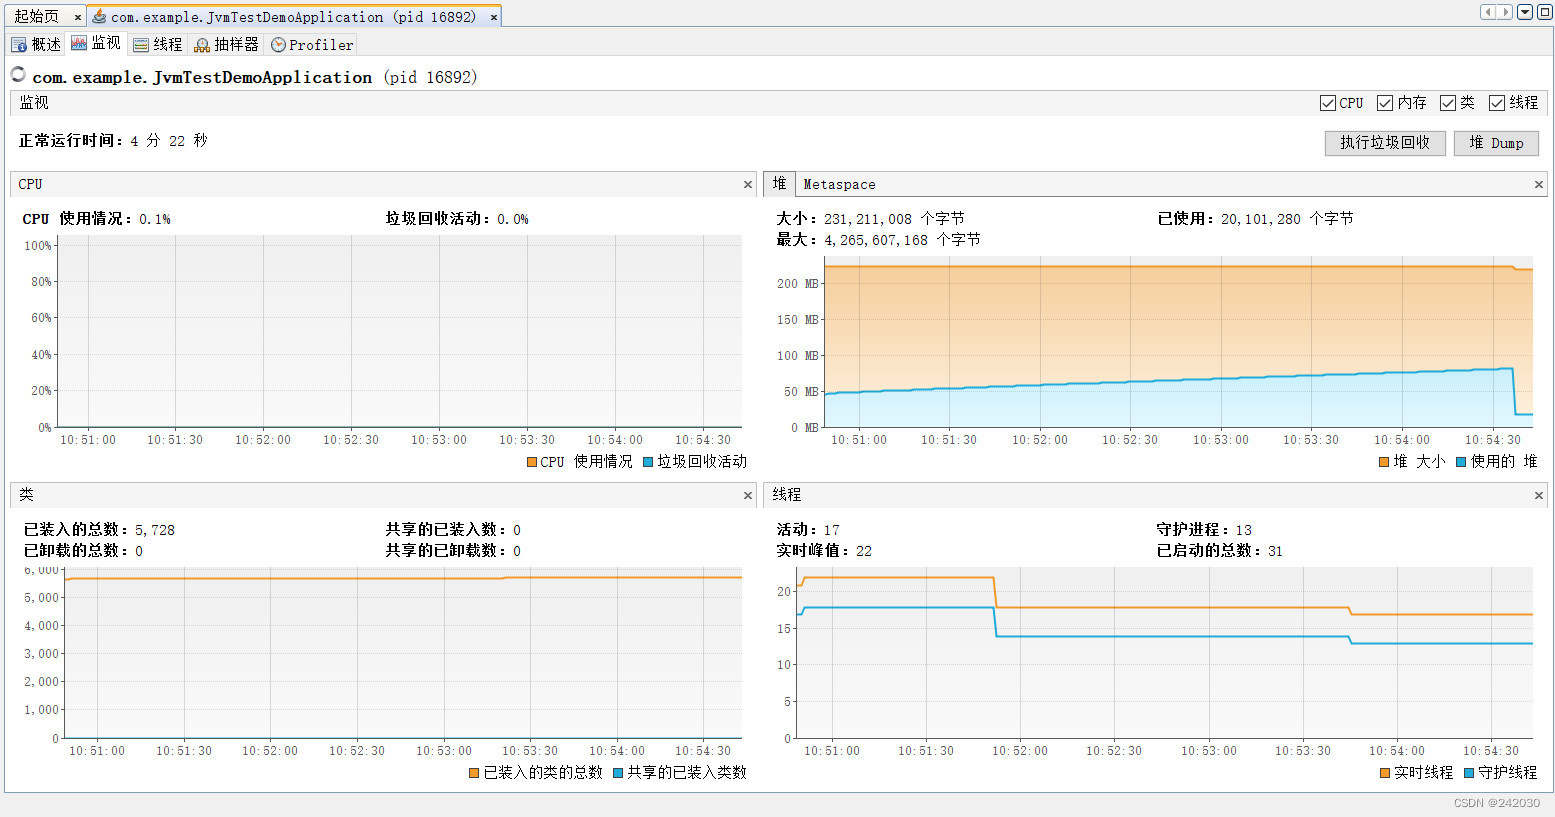
Task: Open the 抽样器 sampler tab
Action: click(x=226, y=44)
